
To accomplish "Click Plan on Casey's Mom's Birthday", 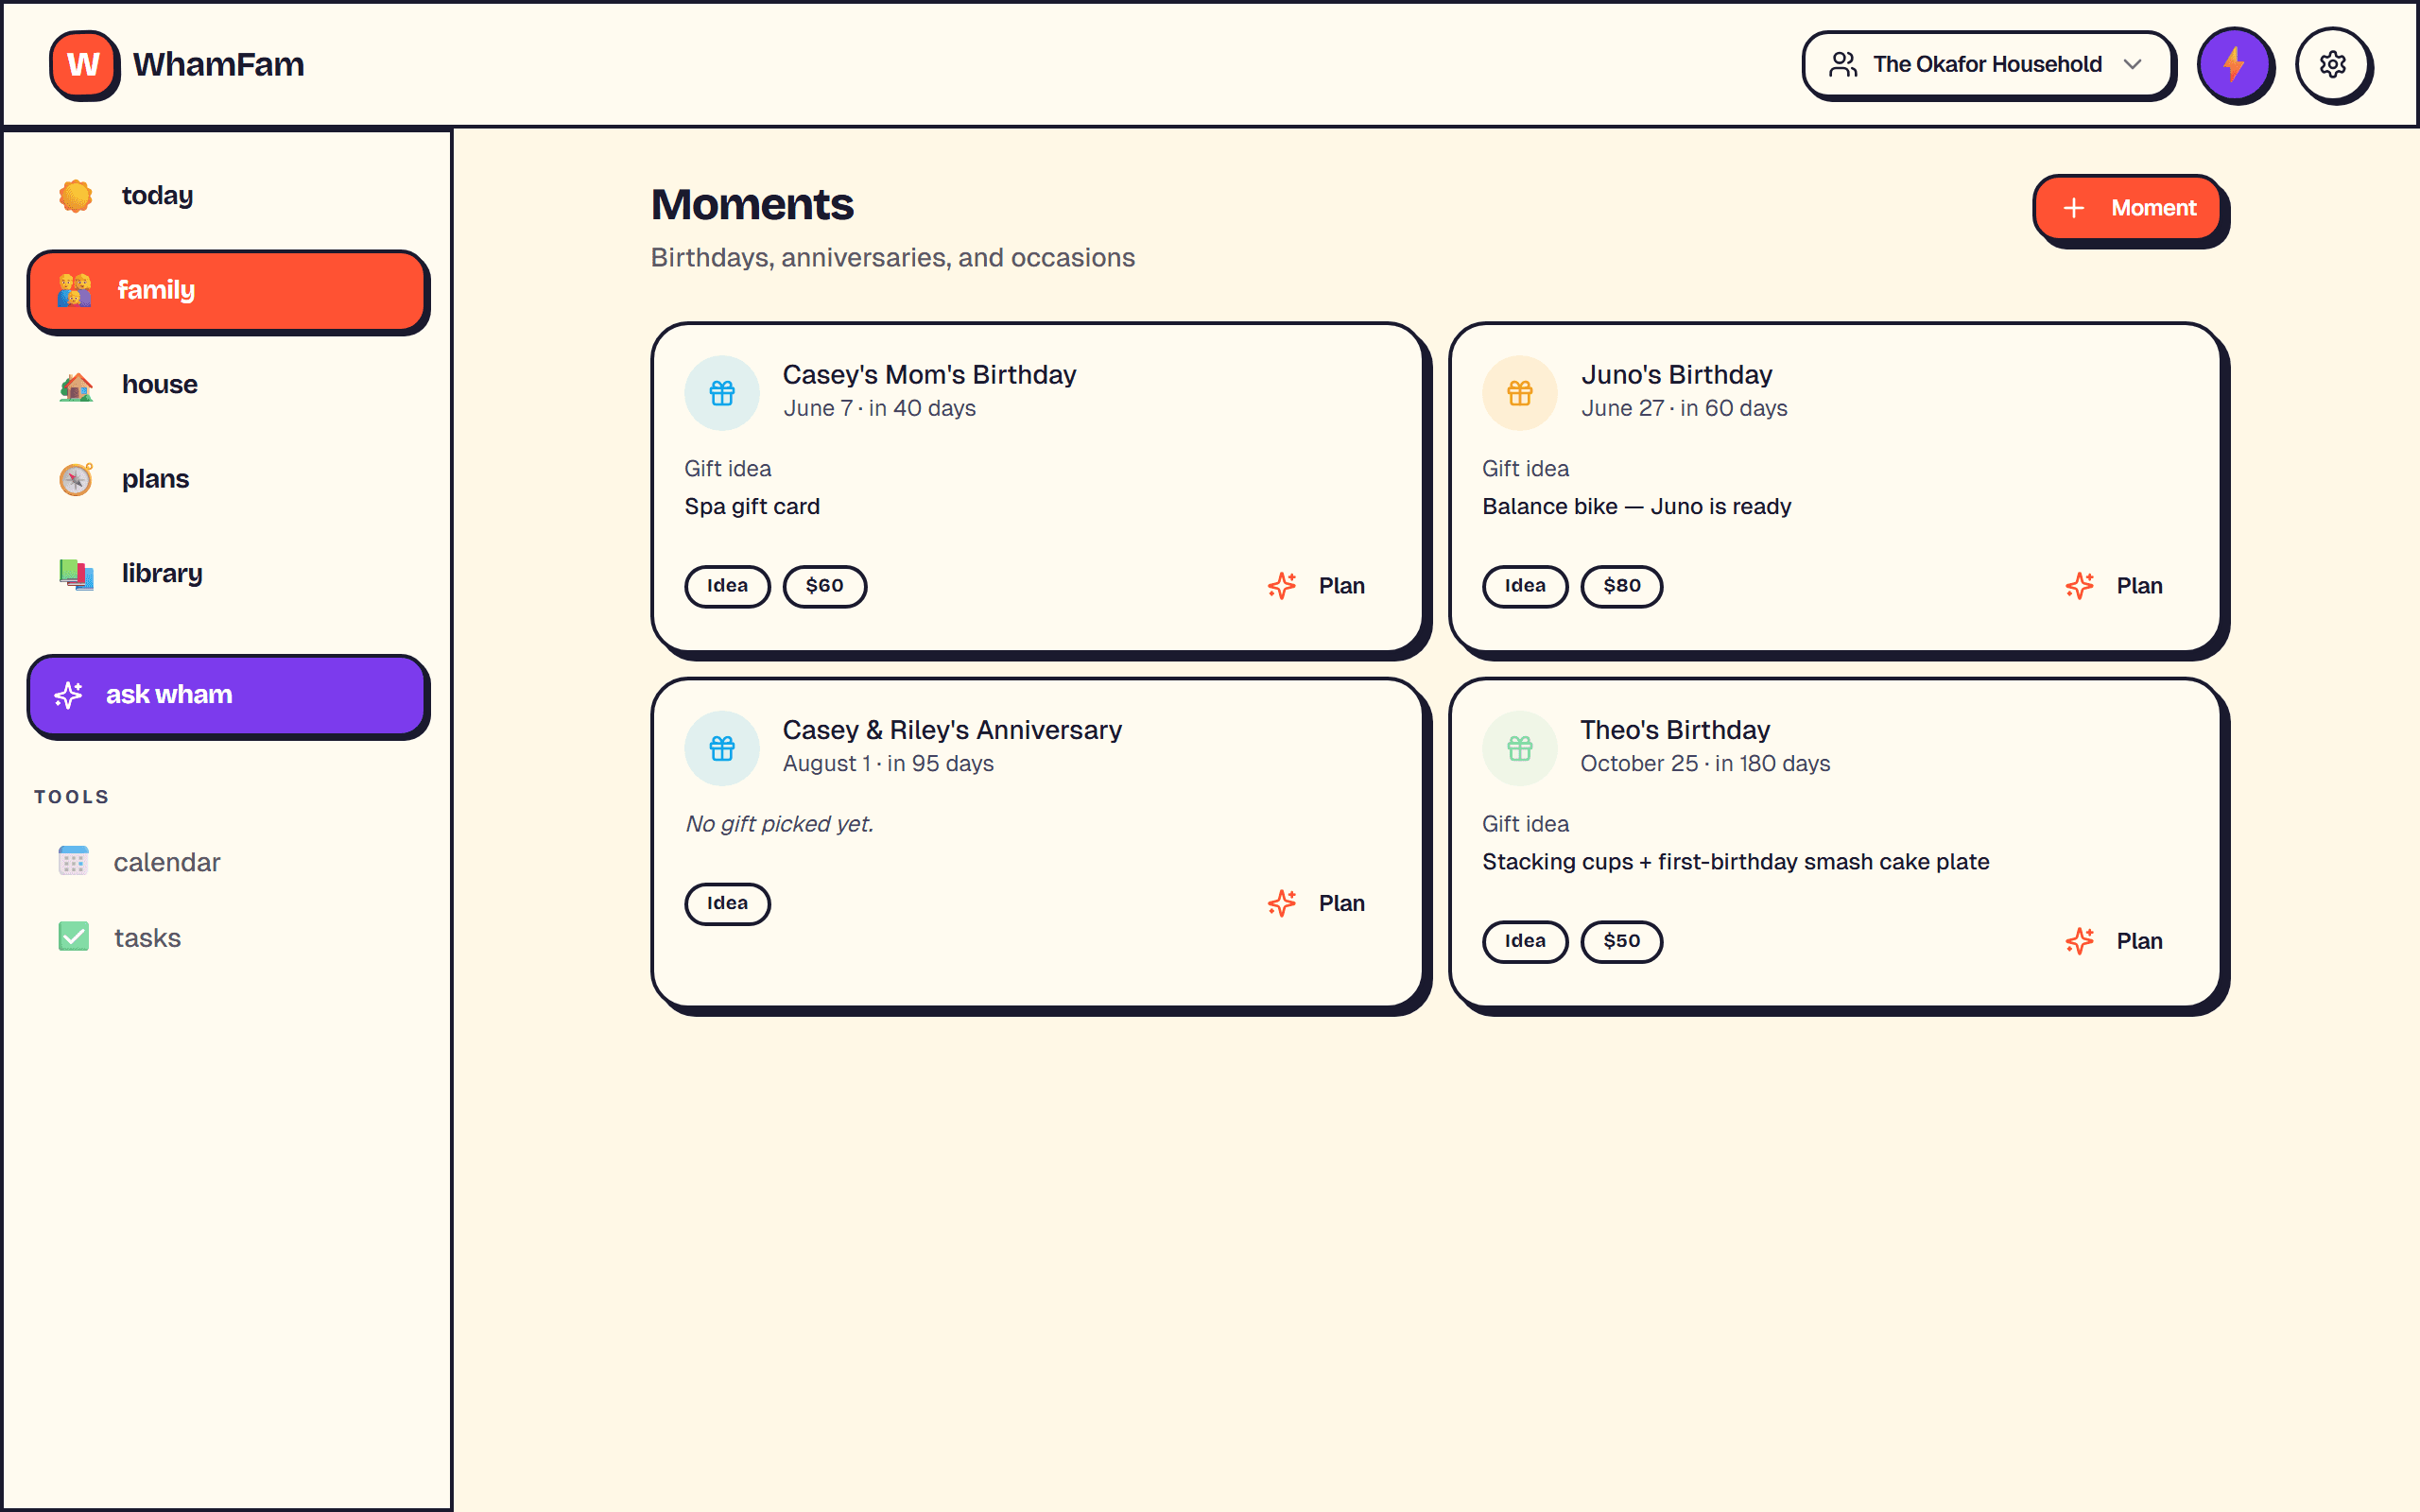I will point(1316,586).
